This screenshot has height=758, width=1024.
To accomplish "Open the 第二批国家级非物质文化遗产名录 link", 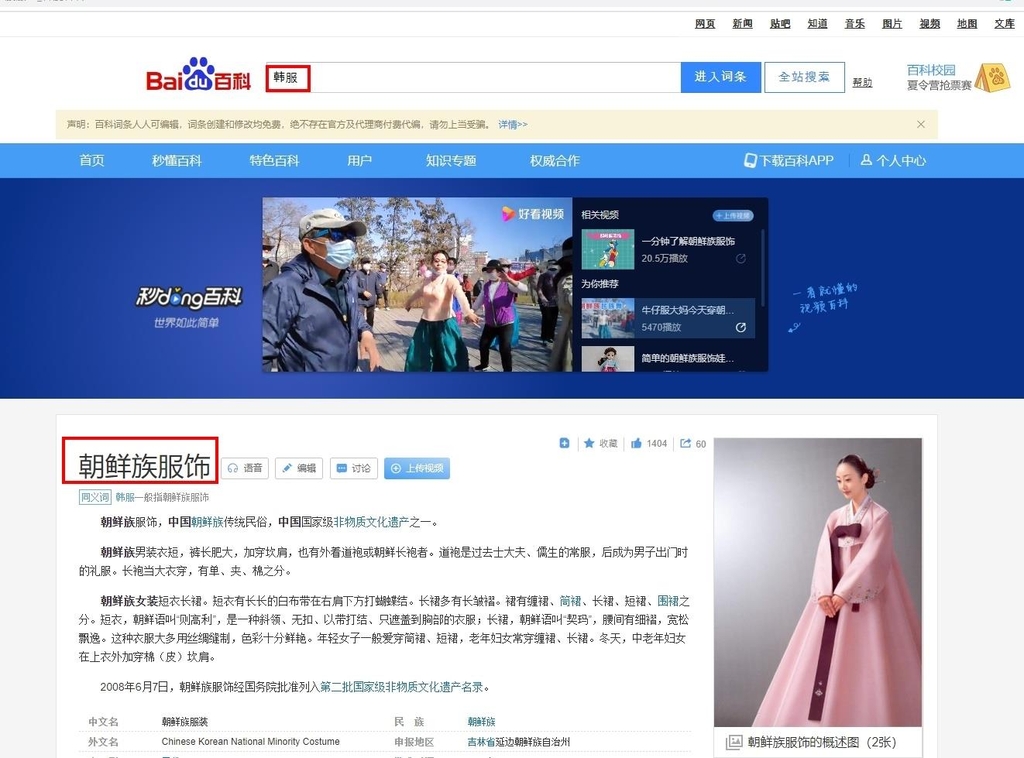I will [402, 687].
